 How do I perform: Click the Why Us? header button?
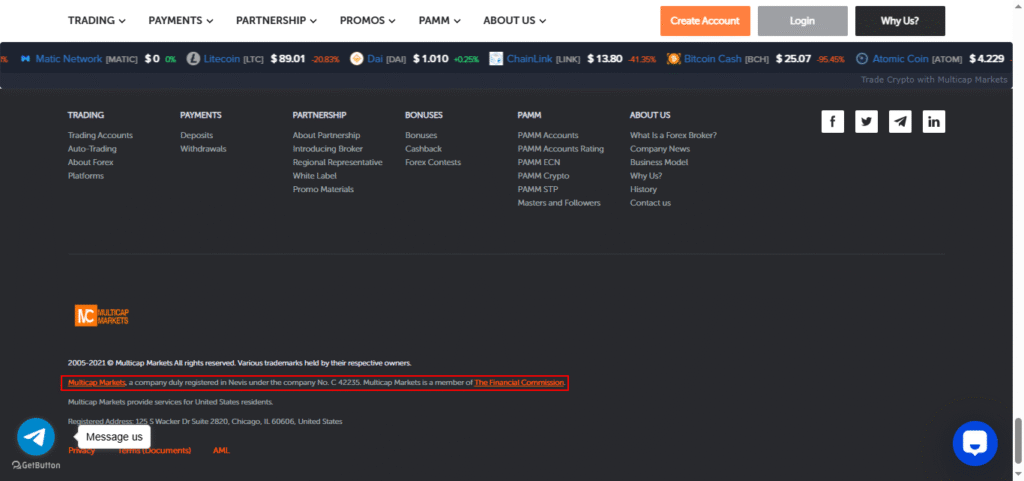click(900, 21)
